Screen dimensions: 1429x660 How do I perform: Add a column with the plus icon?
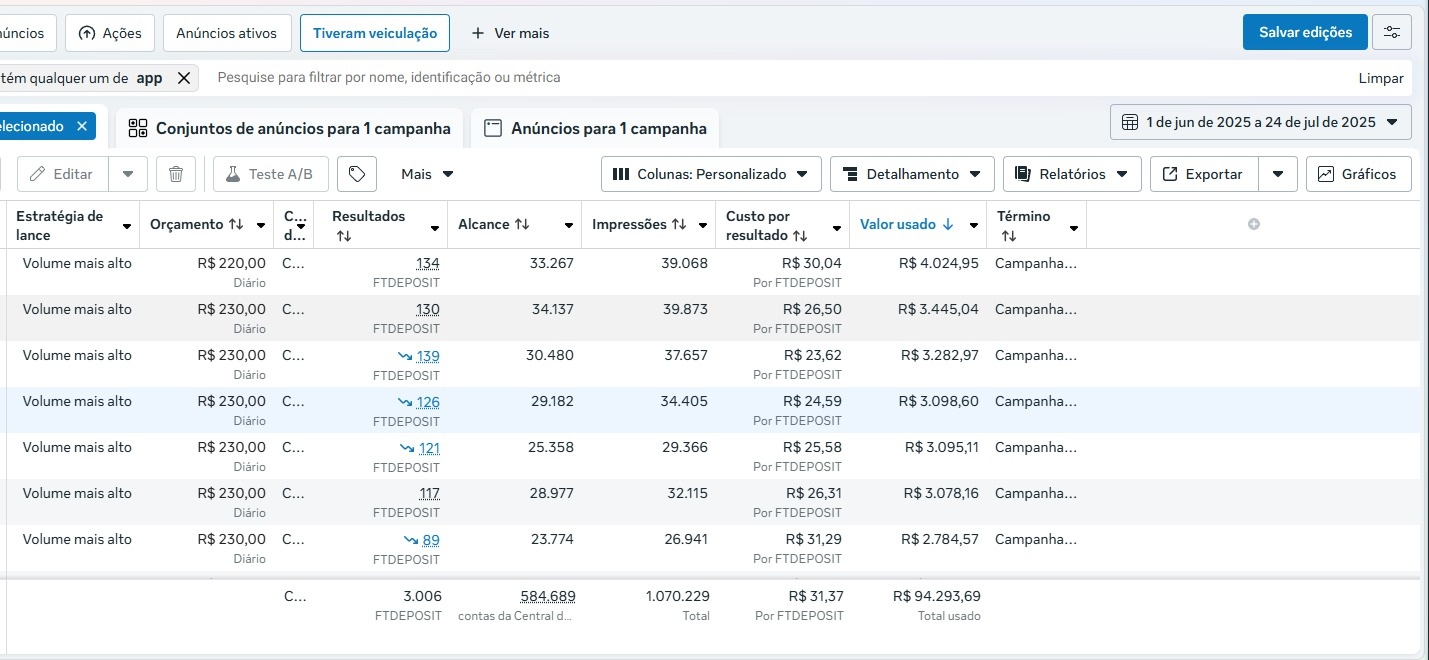[1254, 224]
